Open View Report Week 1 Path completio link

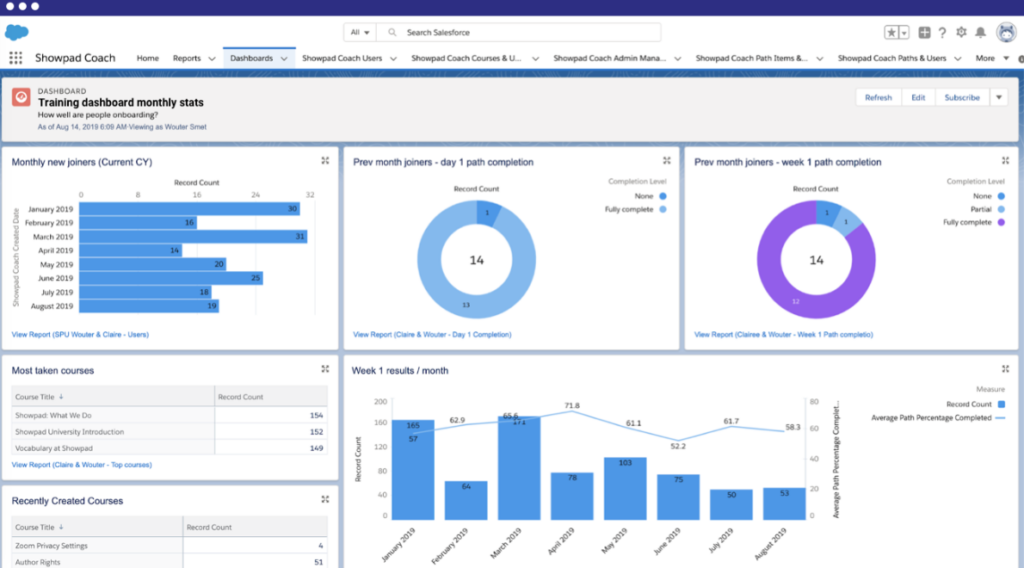coord(784,334)
